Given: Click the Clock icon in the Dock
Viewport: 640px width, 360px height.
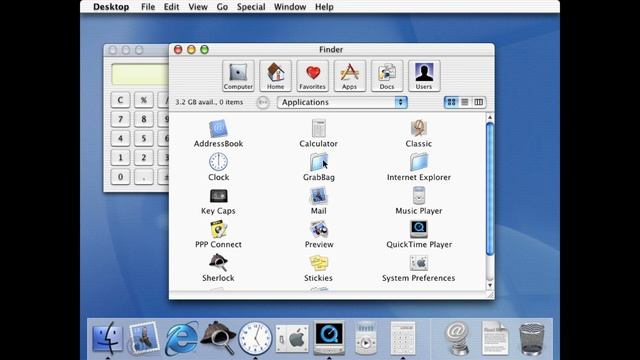Looking at the screenshot, I should coord(255,338).
